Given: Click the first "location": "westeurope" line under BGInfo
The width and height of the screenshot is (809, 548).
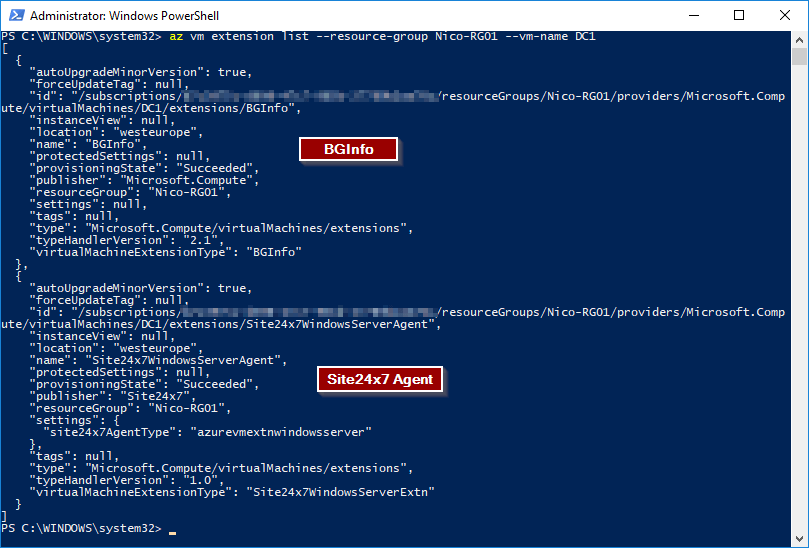Looking at the screenshot, I should (x=116, y=132).
